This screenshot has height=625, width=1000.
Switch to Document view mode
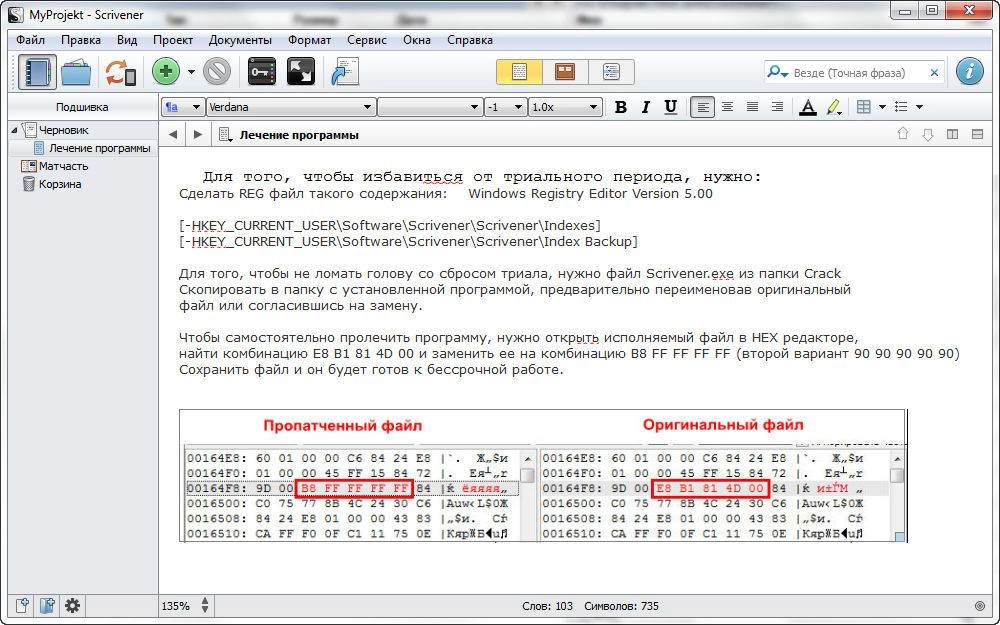point(519,71)
